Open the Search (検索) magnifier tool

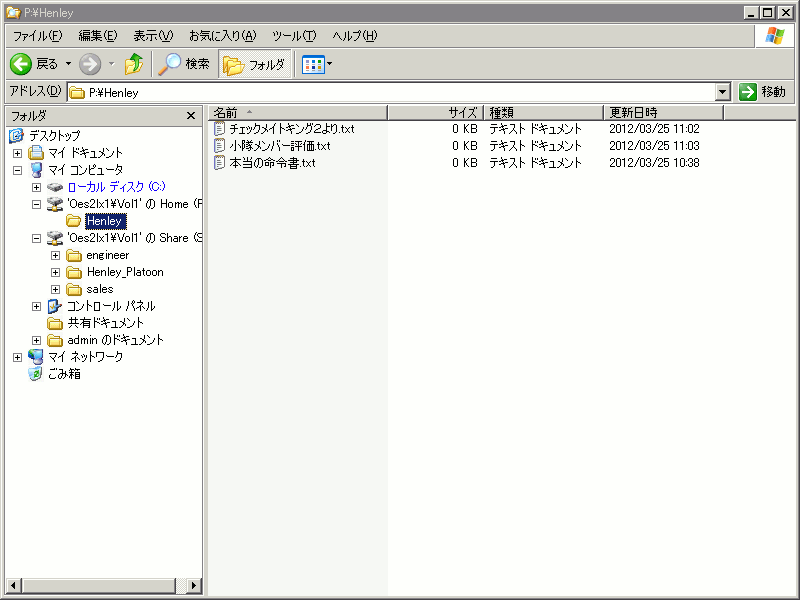click(184, 64)
